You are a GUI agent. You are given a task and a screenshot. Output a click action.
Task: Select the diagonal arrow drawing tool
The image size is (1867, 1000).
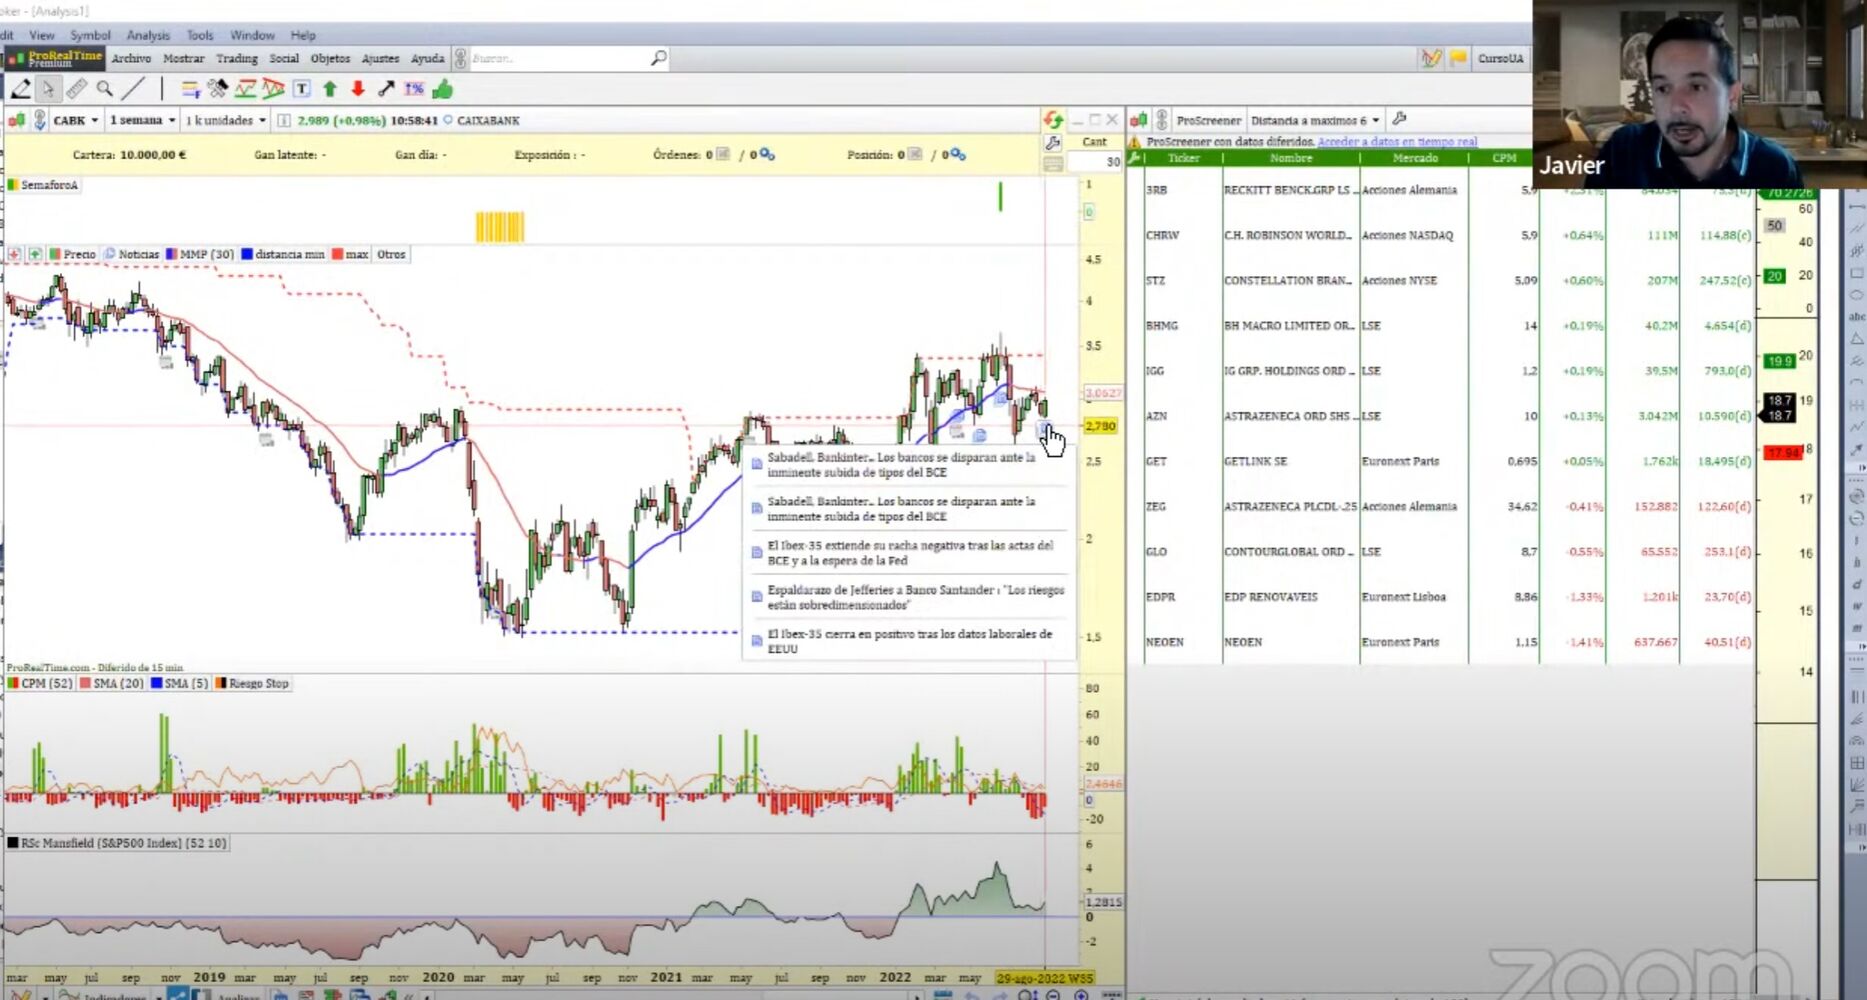(386, 90)
